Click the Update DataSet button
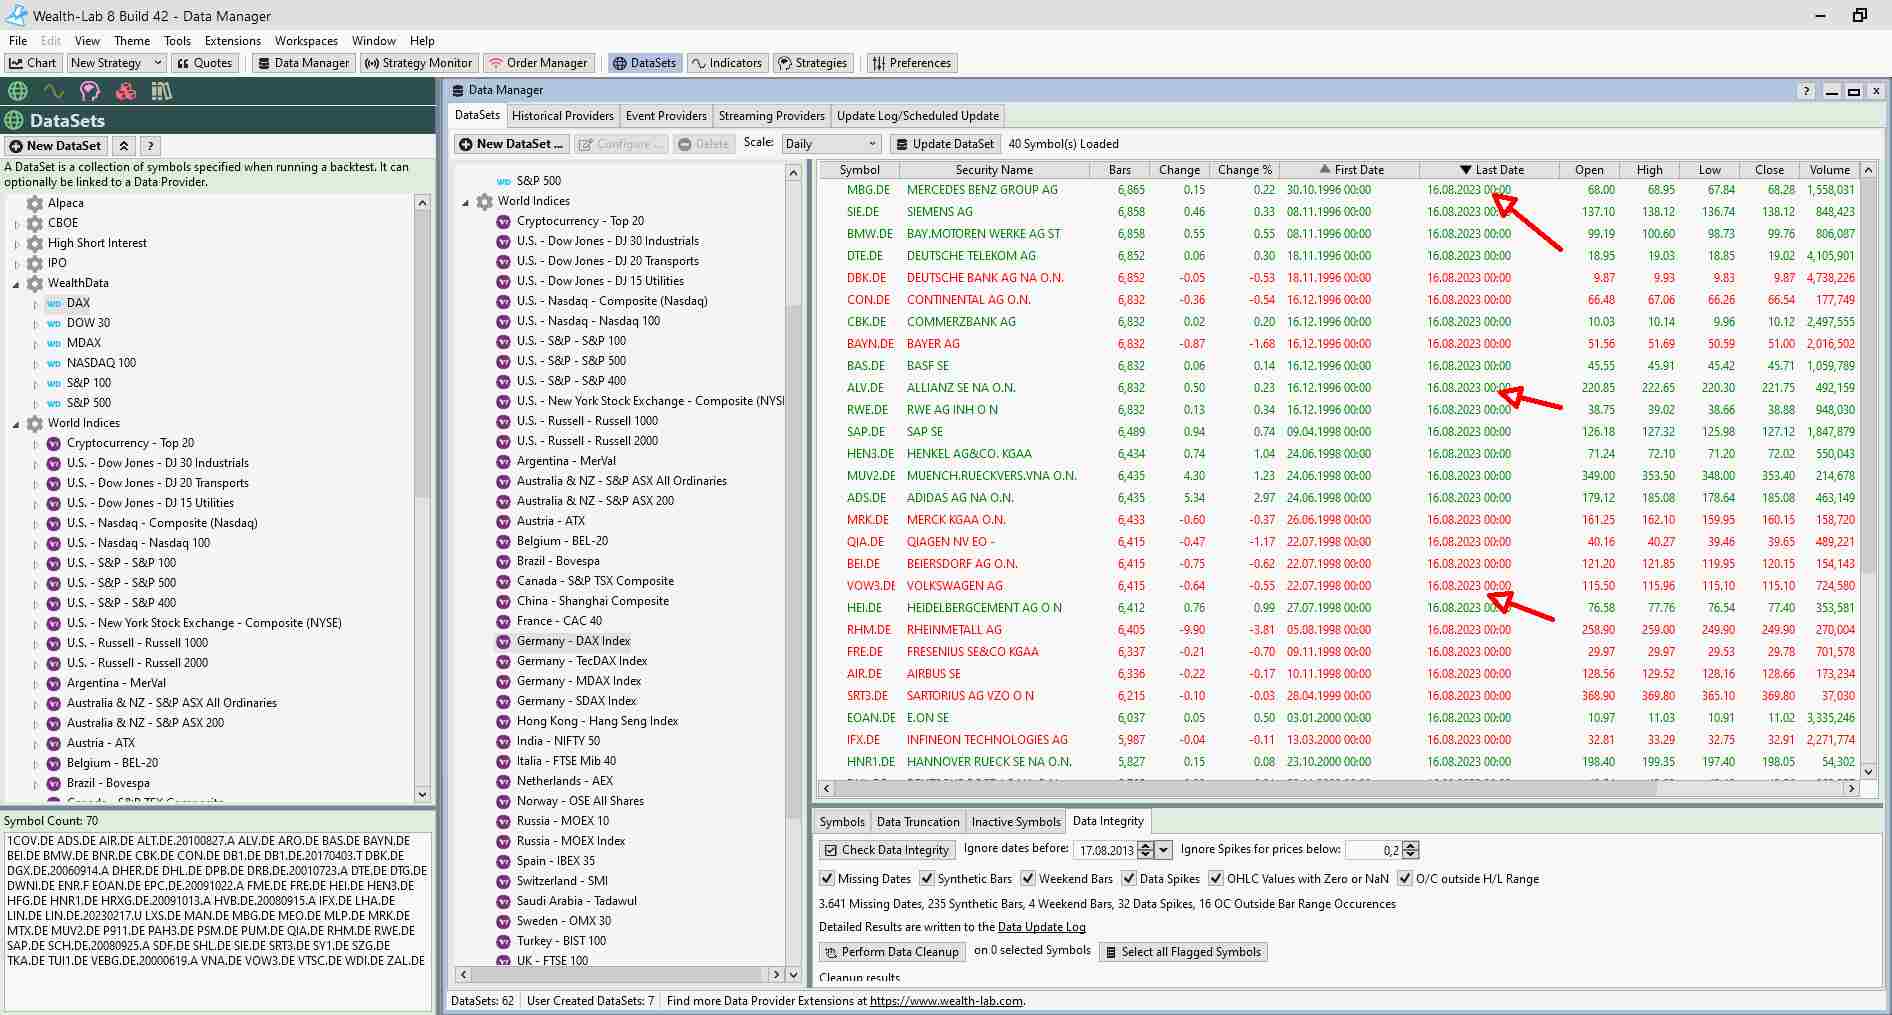The image size is (1892, 1015). 944,144
